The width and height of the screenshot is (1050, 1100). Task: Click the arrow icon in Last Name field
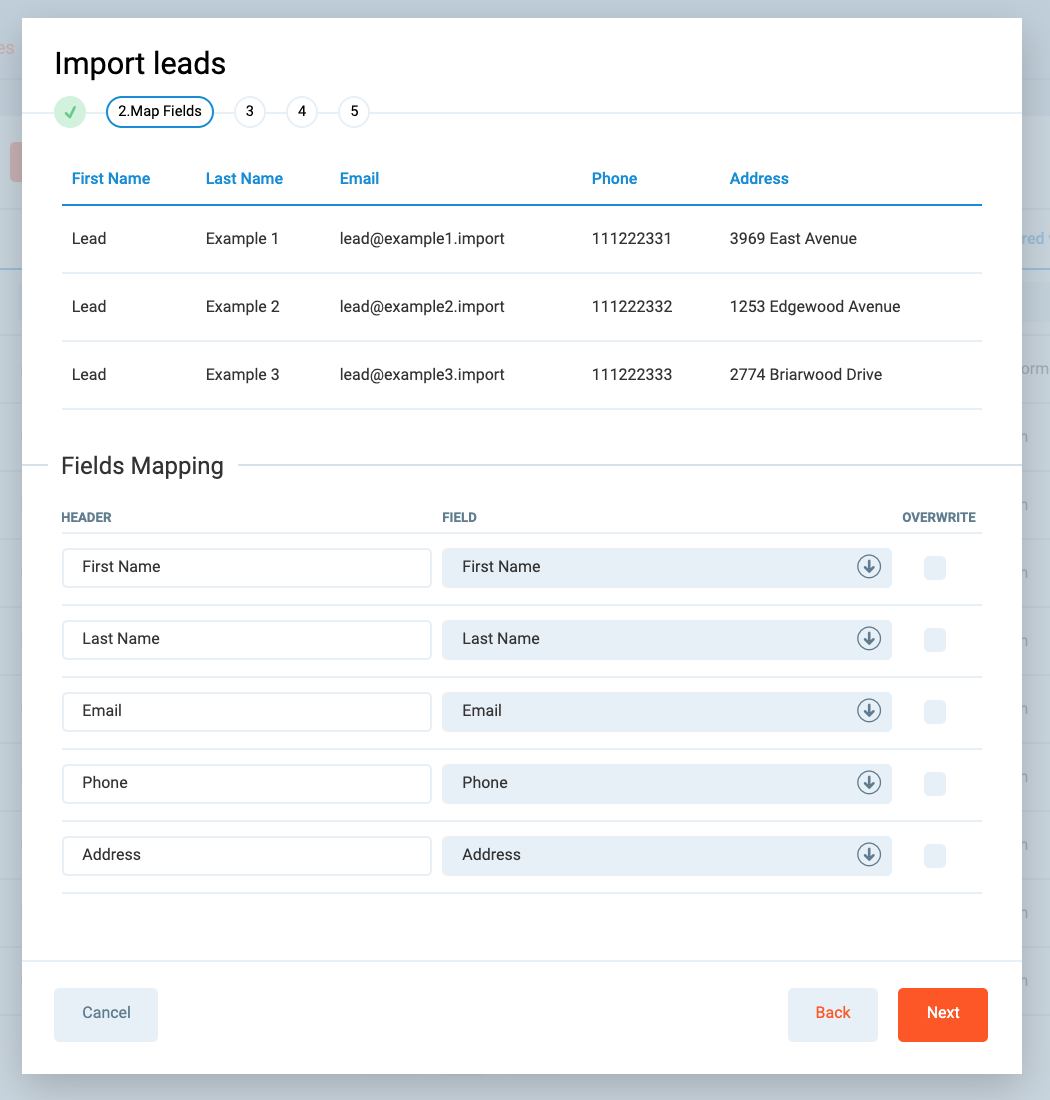point(869,639)
